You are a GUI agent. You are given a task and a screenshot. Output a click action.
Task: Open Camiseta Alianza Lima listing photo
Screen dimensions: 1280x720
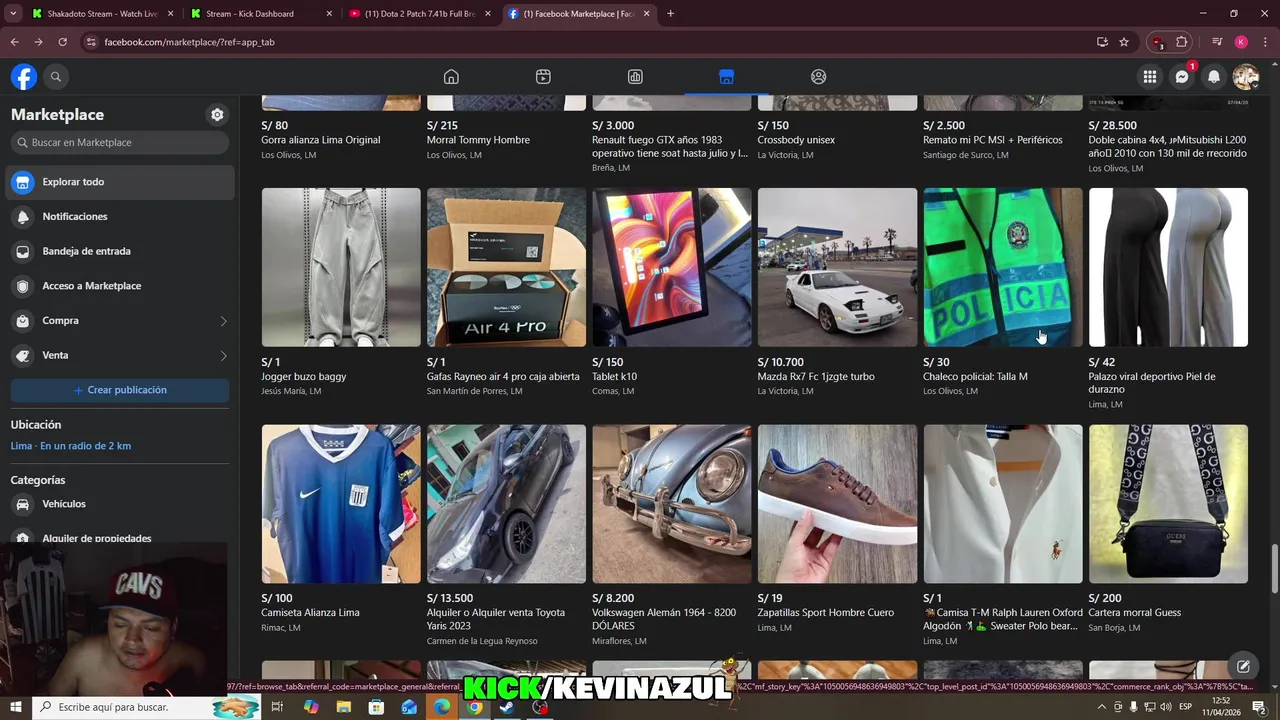point(341,504)
